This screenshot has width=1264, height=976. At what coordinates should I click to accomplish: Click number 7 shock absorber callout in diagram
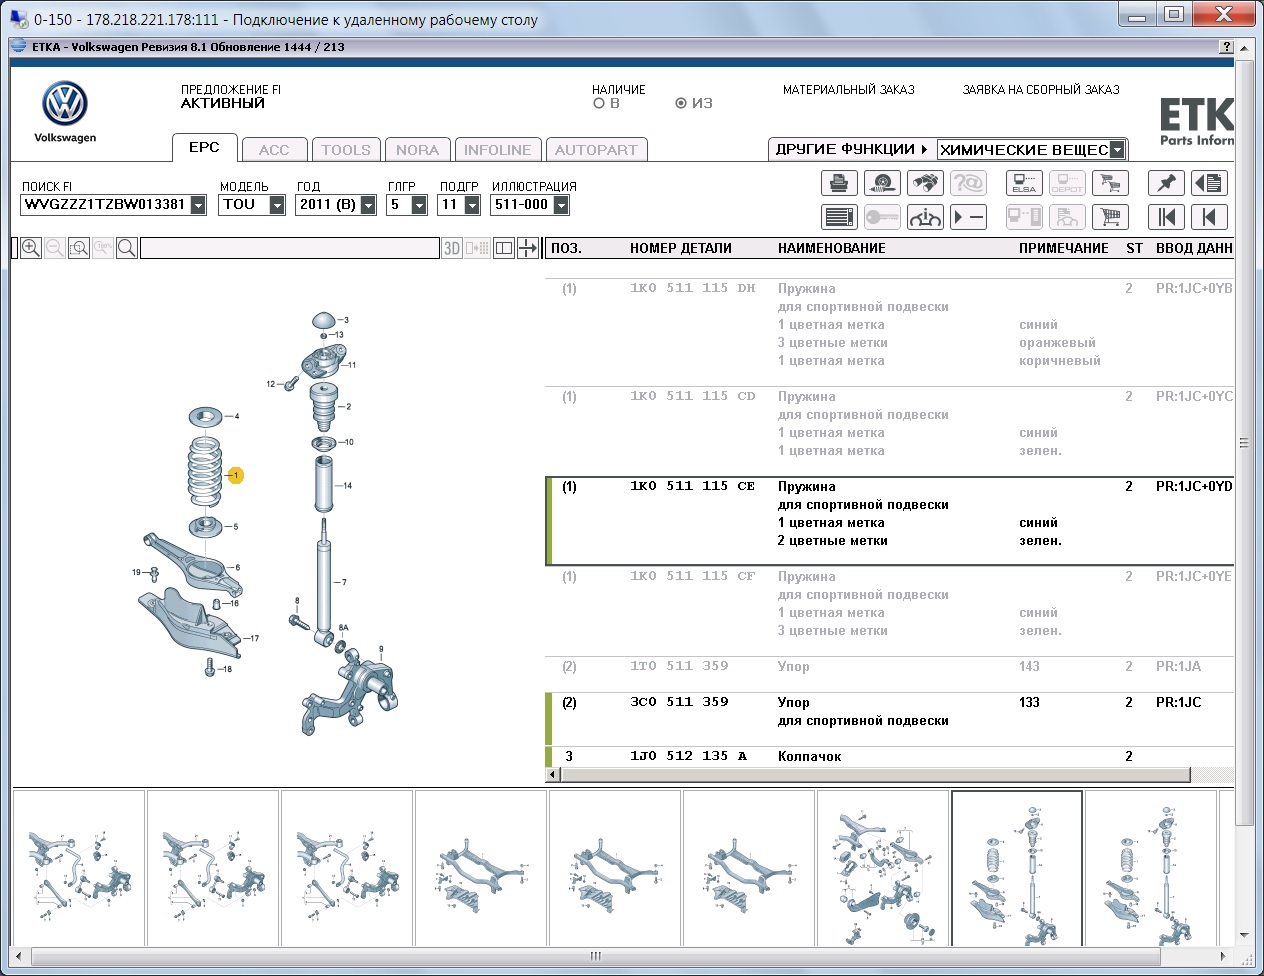[344, 582]
